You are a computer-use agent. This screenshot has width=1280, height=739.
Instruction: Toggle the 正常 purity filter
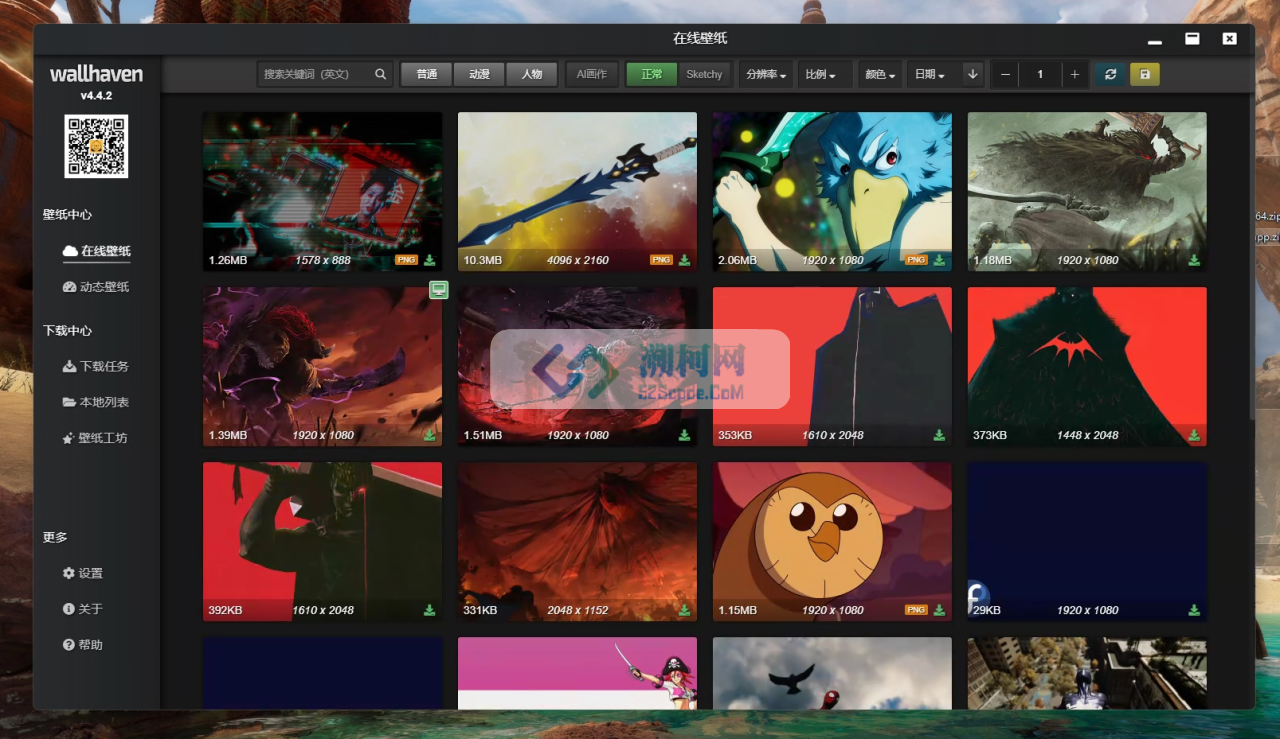pyautogui.click(x=652, y=74)
